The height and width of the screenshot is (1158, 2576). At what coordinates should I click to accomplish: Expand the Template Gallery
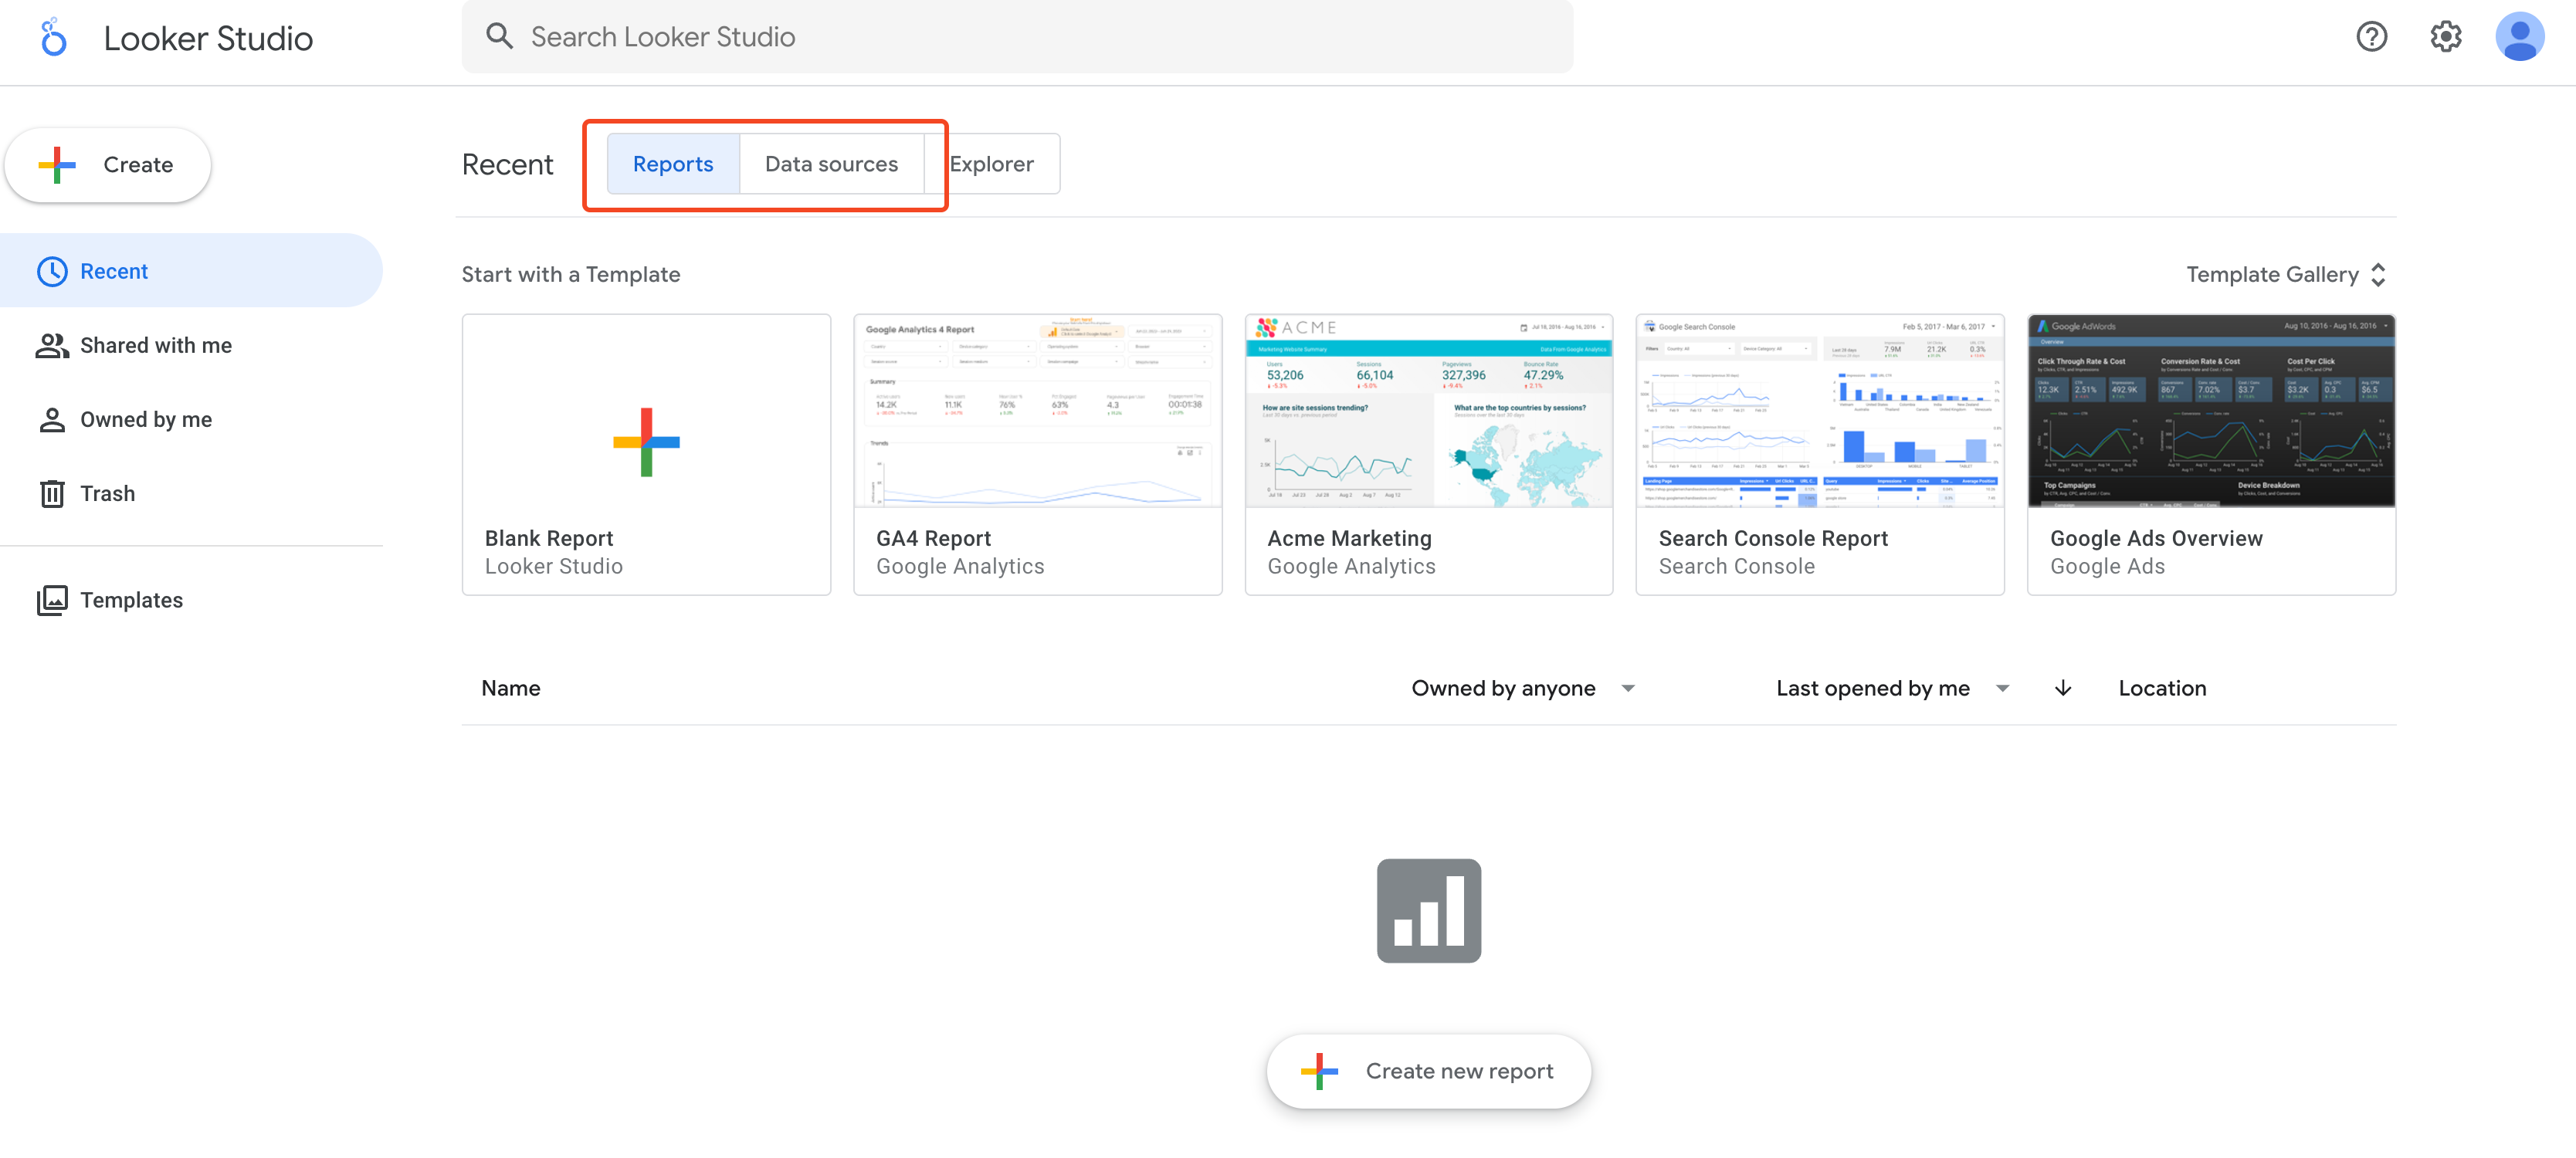click(2286, 274)
